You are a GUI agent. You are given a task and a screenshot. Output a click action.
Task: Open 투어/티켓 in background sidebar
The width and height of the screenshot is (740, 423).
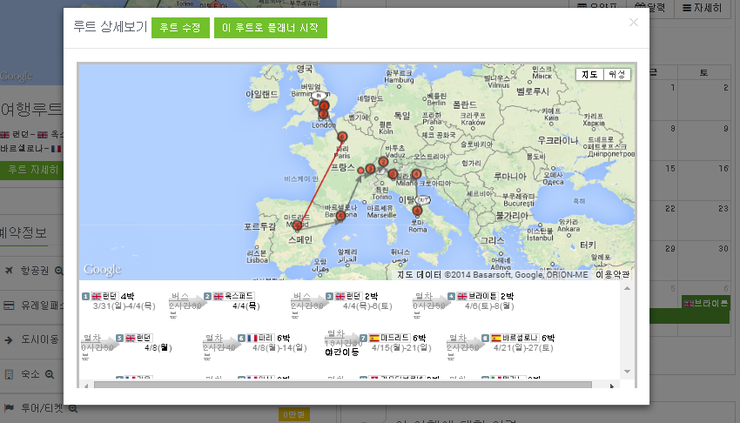(x=40, y=408)
